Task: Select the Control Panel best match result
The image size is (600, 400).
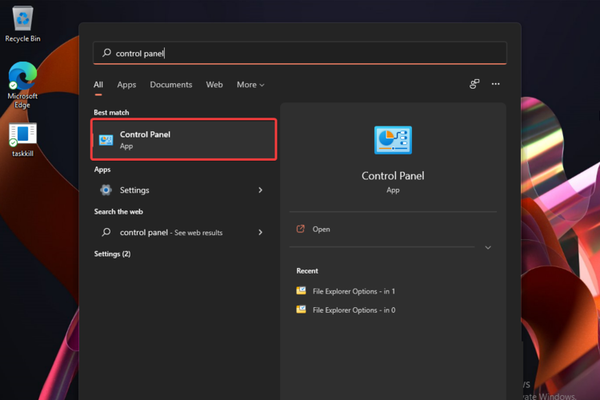Action: click(x=183, y=140)
